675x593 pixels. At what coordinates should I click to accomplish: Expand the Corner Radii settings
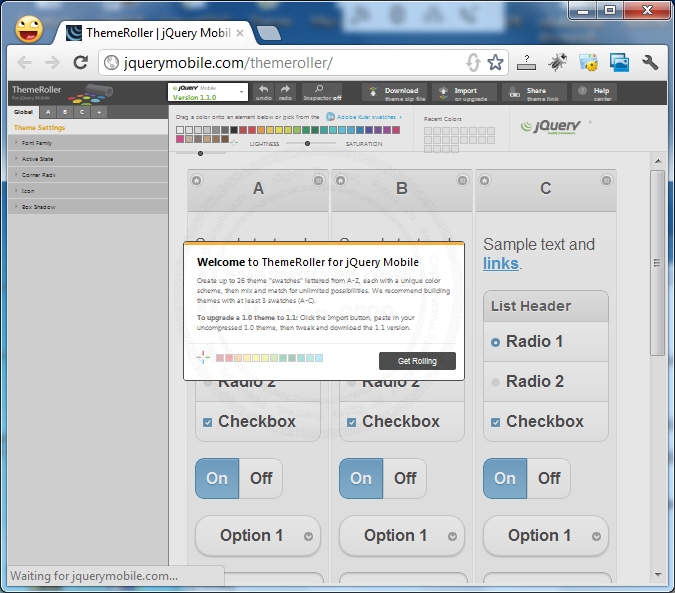tap(88, 175)
